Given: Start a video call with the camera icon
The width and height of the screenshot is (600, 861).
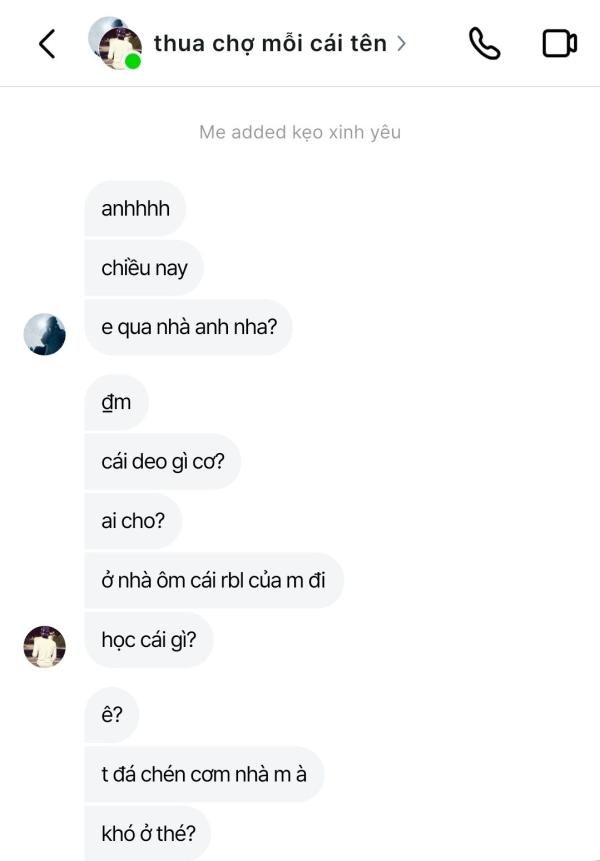Looking at the screenshot, I should 559,43.
